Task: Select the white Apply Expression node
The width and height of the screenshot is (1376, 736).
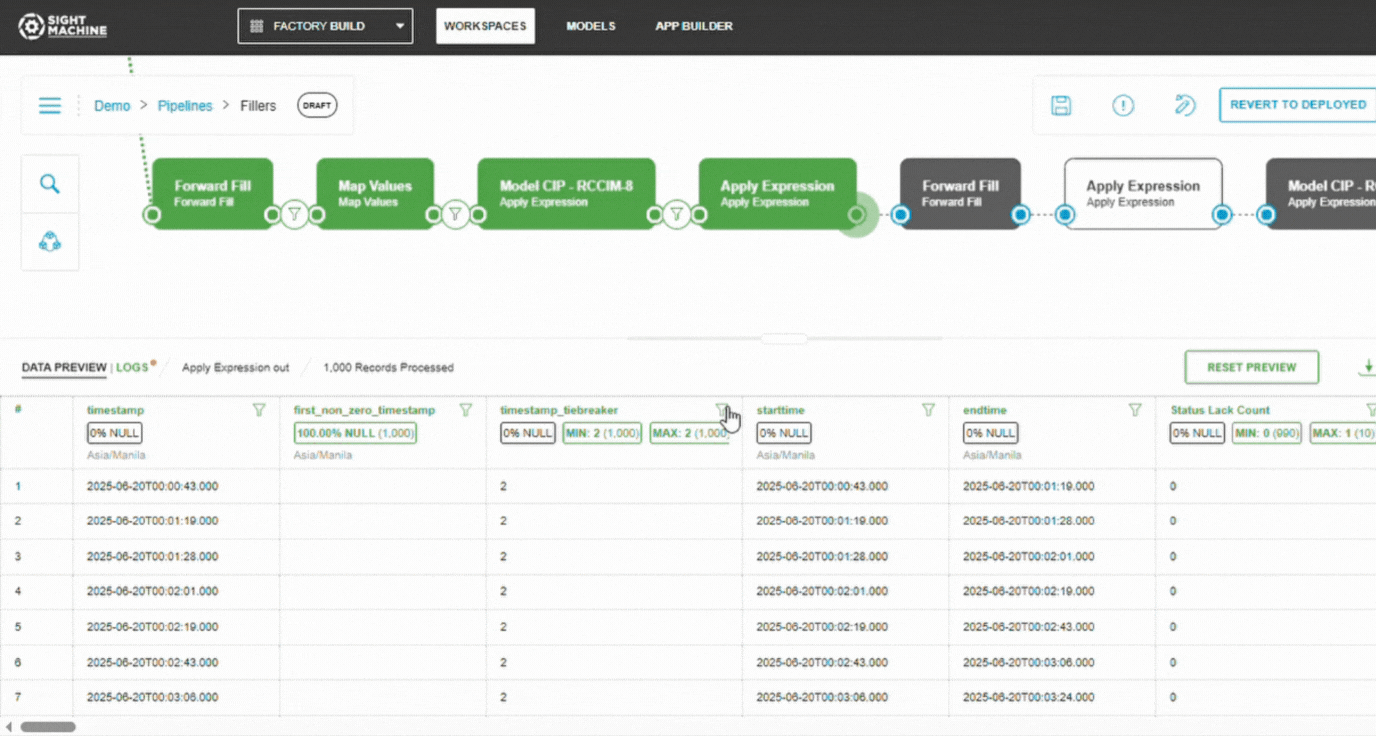Action: [x=1143, y=193]
